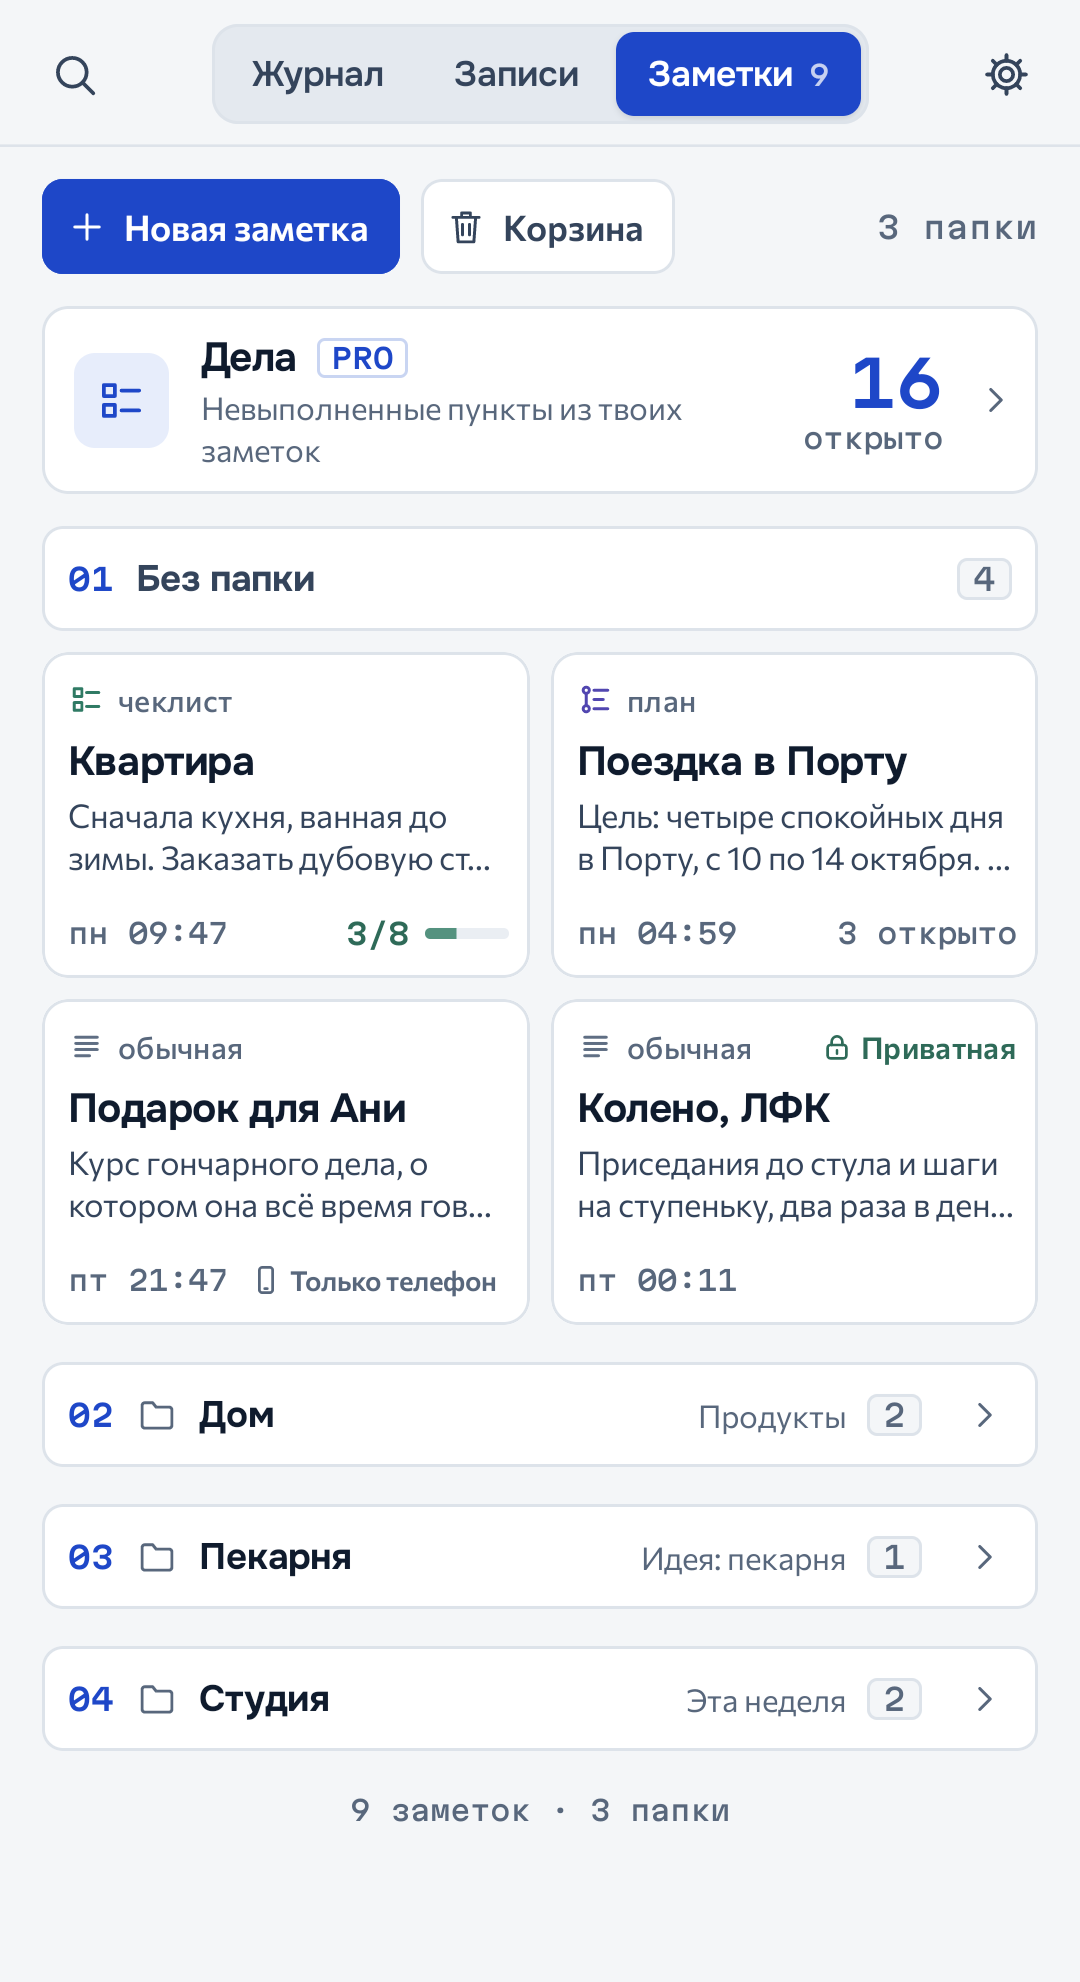The width and height of the screenshot is (1080, 1982).
Task: Select the Заметки tab
Action: [x=738, y=74]
